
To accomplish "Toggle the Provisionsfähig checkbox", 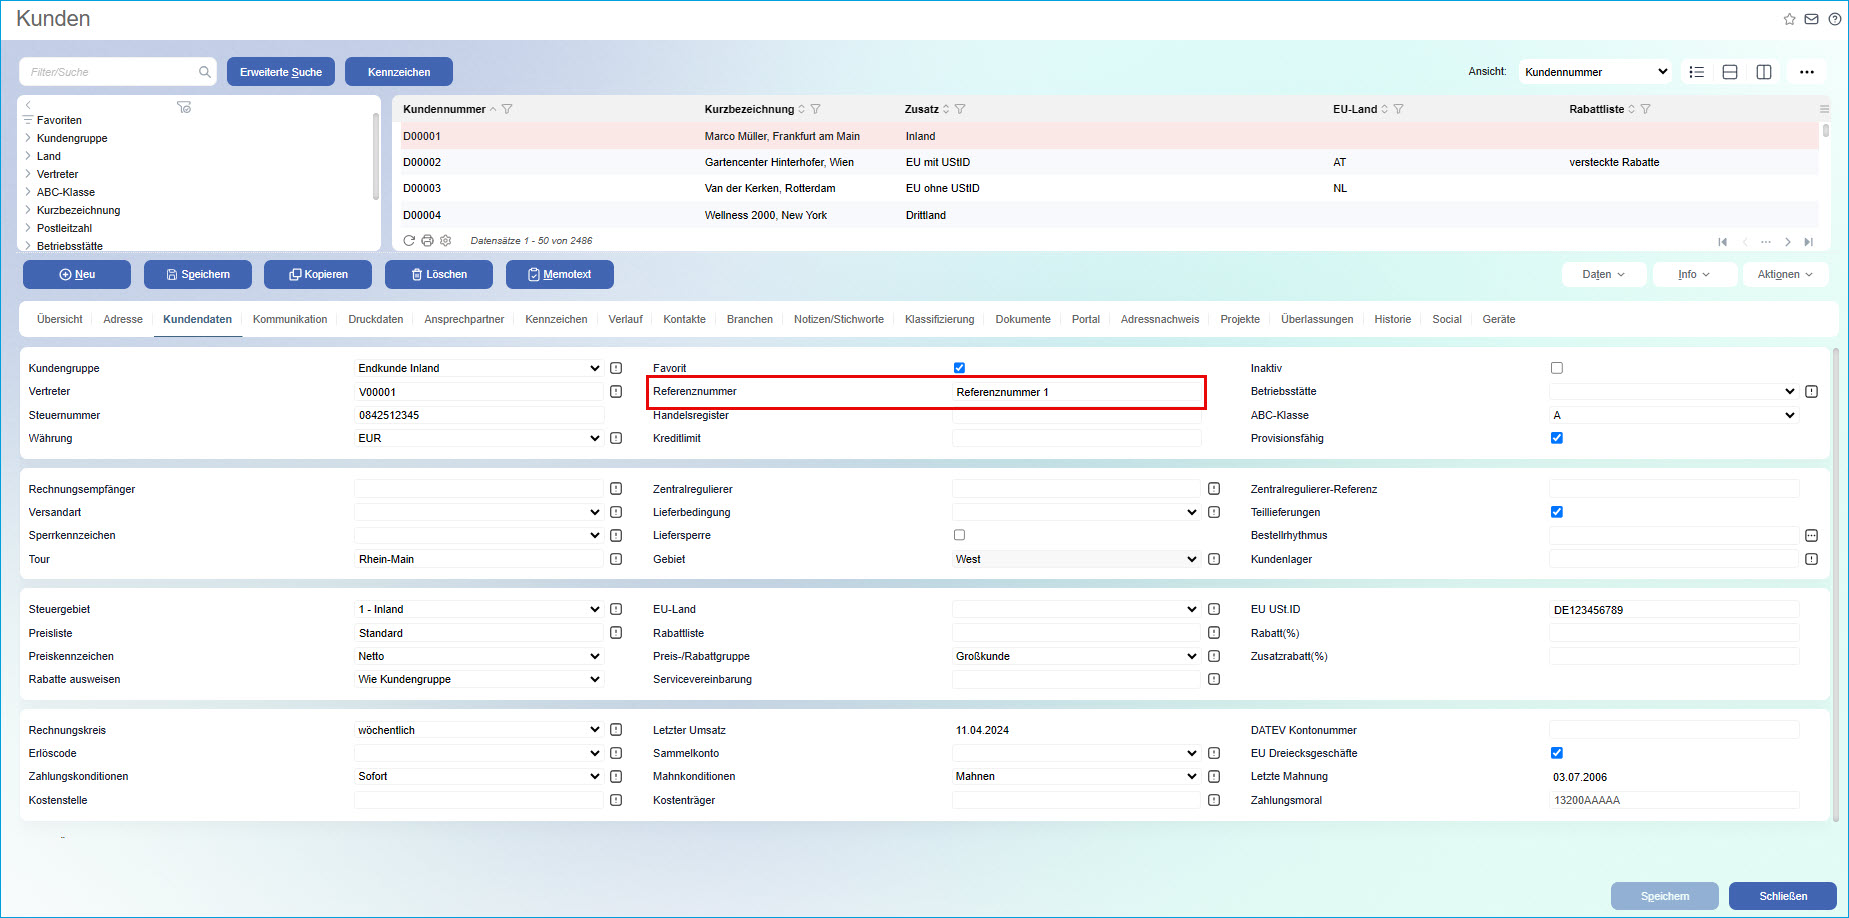I will coord(1557,438).
